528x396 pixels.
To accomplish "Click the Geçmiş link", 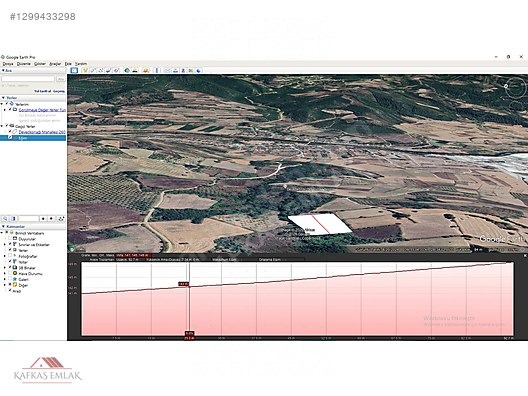I will (59, 91).
